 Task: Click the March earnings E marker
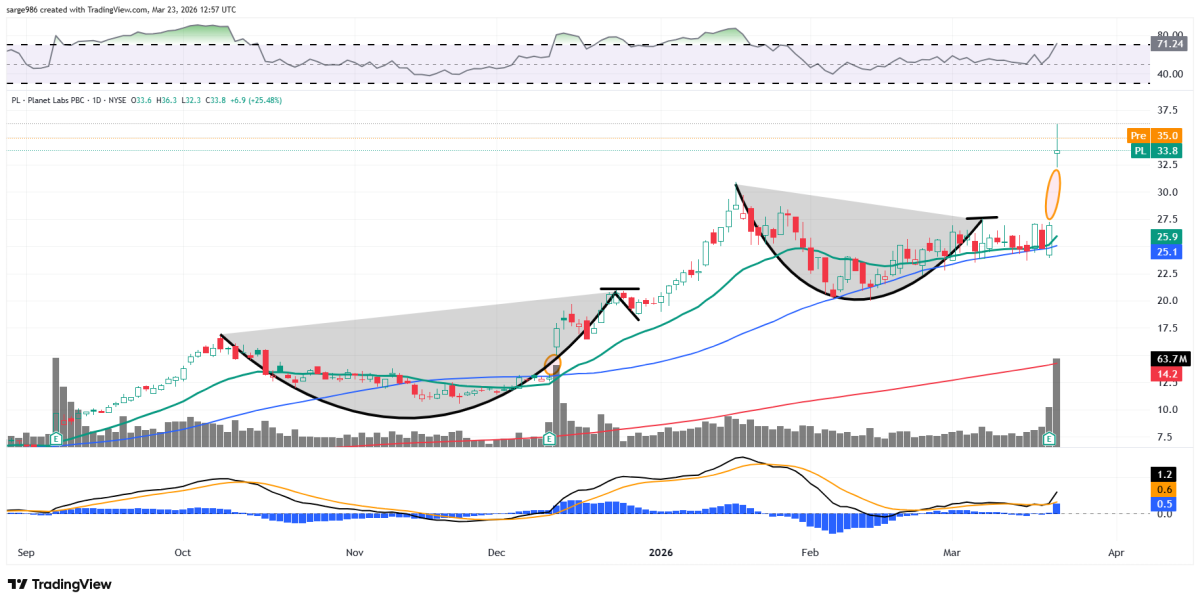1048,438
